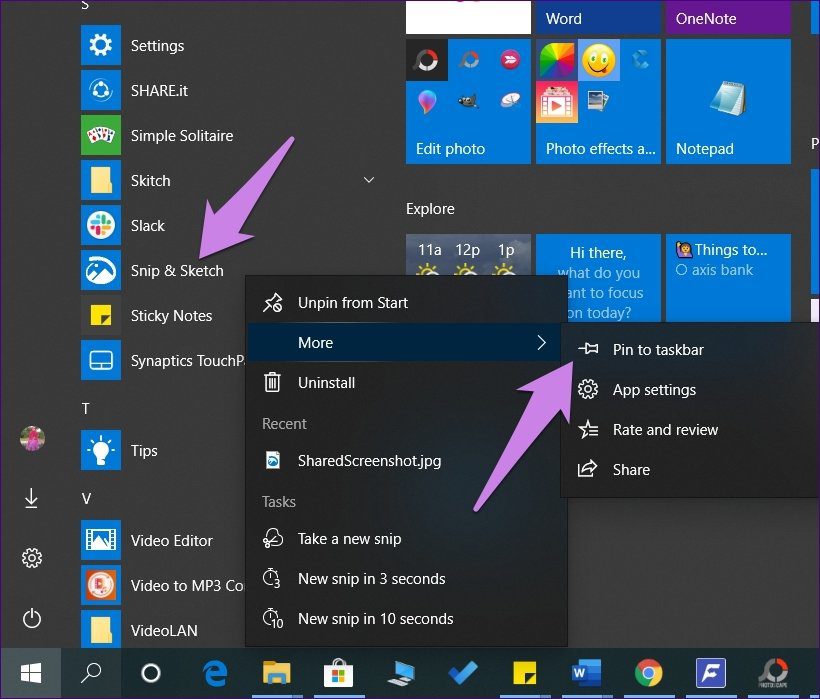
Task: Open the Downloads icon in Start sidebar
Action: click(31, 498)
